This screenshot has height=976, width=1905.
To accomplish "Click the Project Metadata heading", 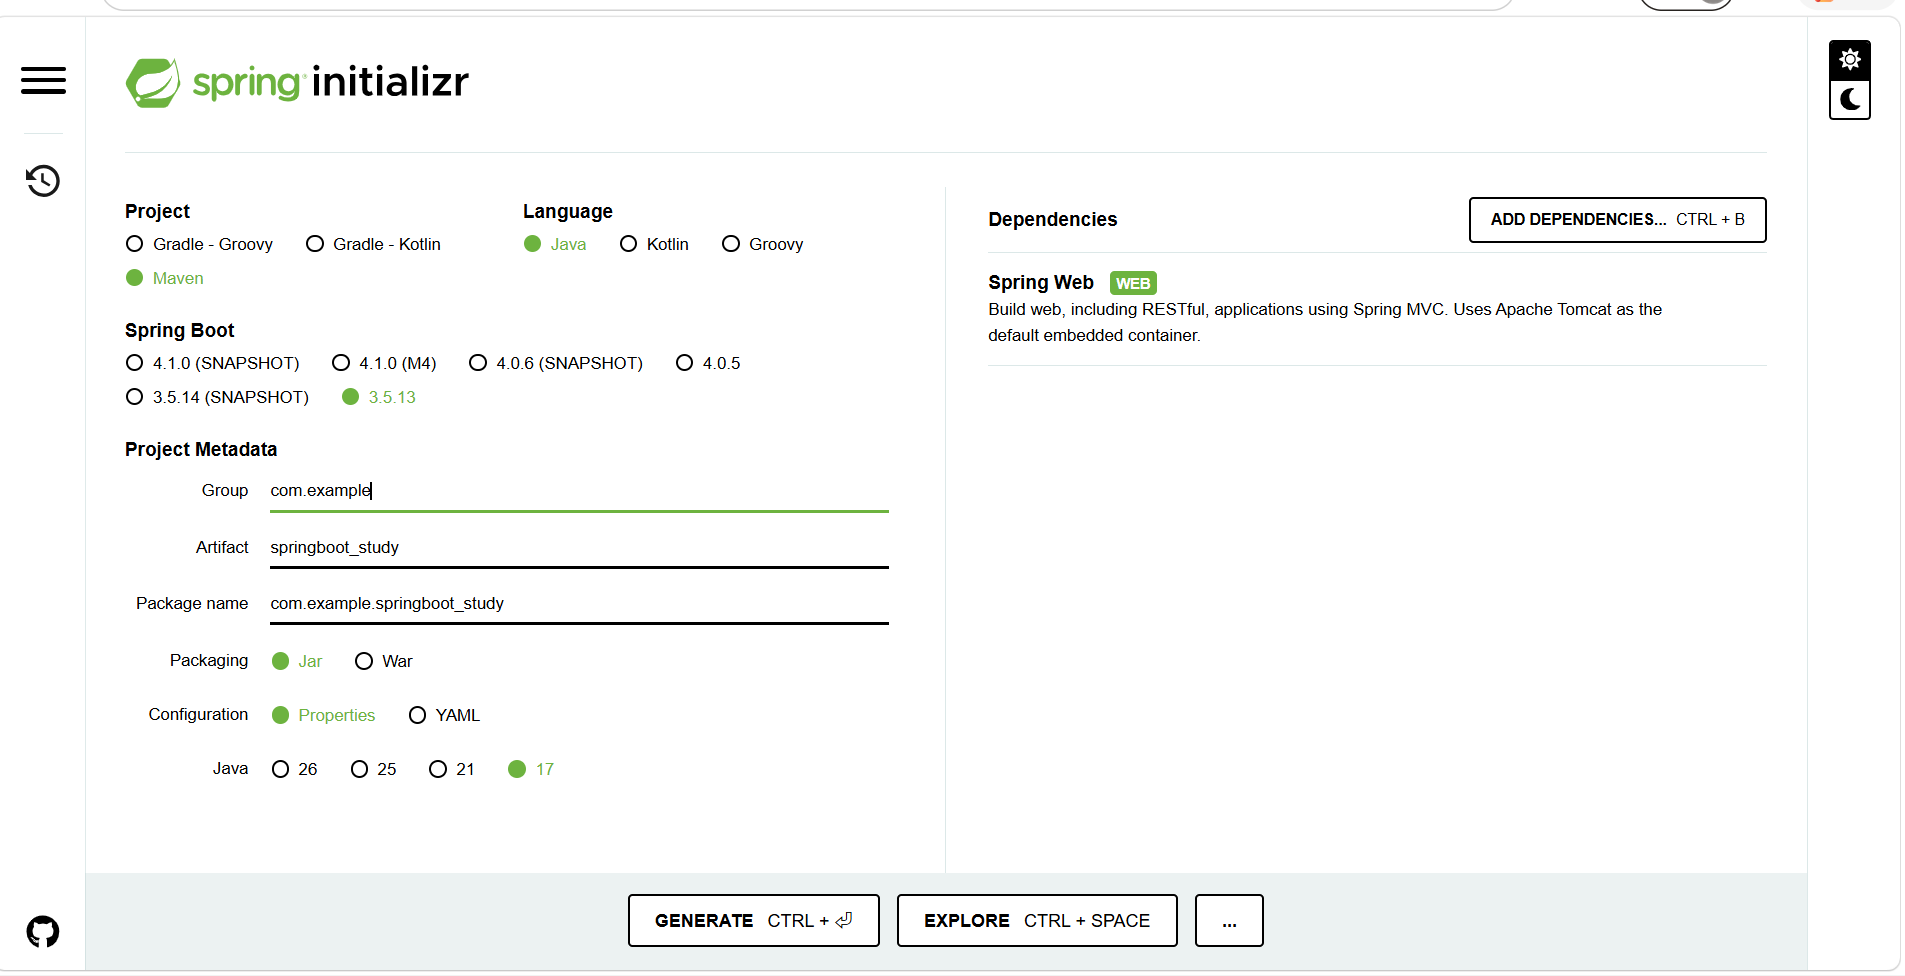I will pos(201,449).
